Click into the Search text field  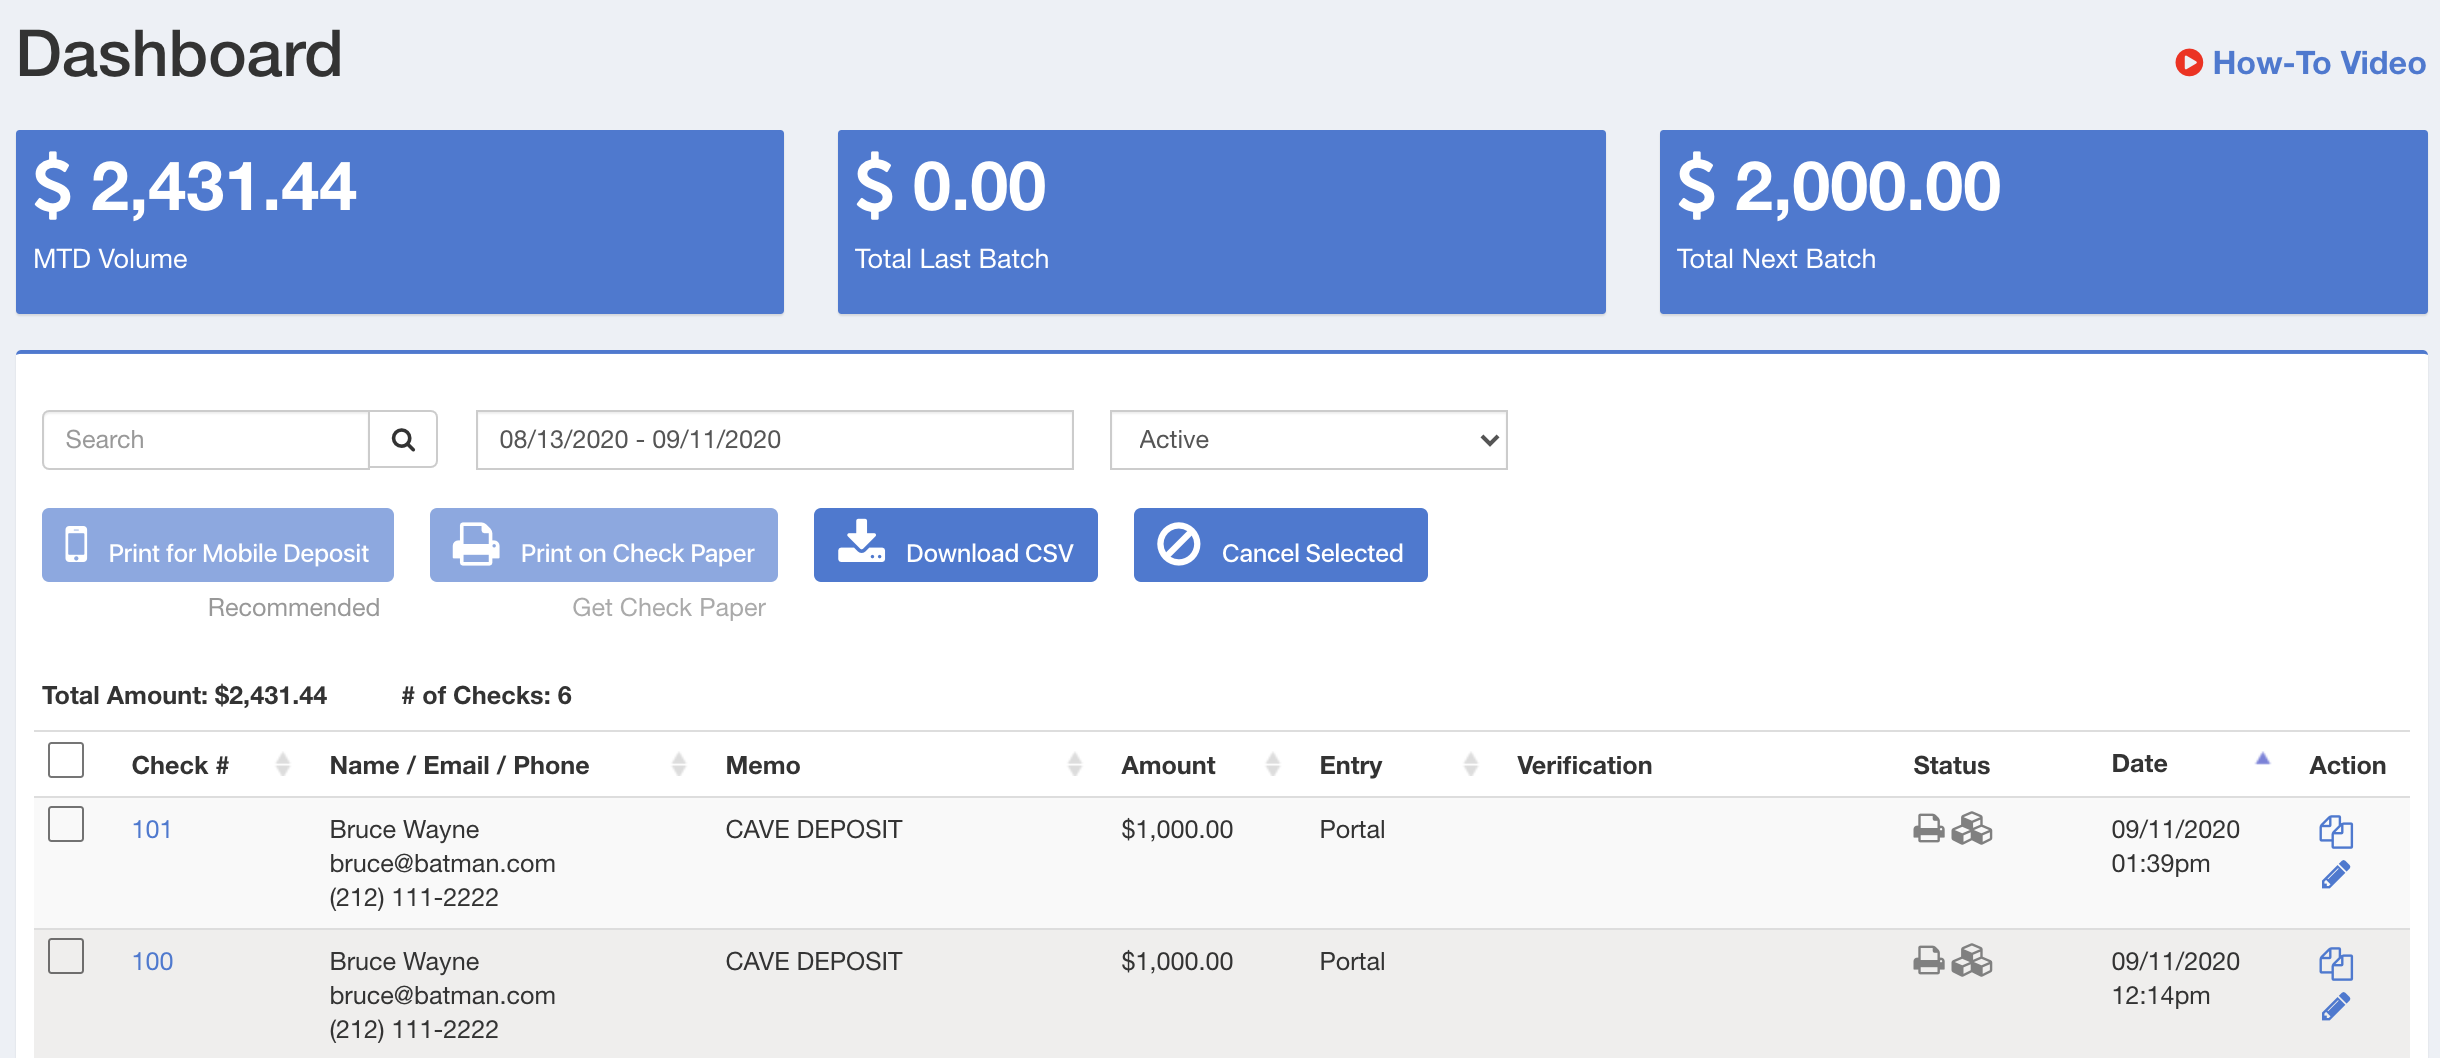[x=206, y=440]
